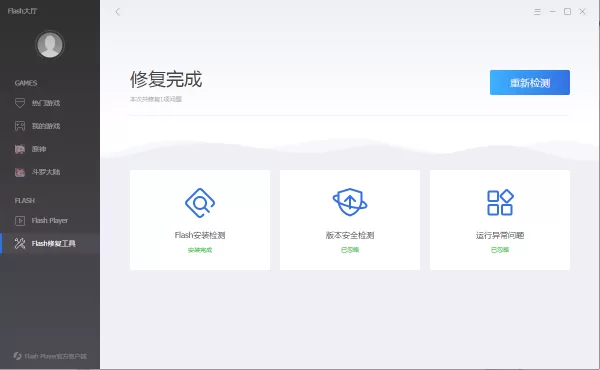Go back using the left arrow icon
This screenshot has width=600, height=370.
[117, 12]
